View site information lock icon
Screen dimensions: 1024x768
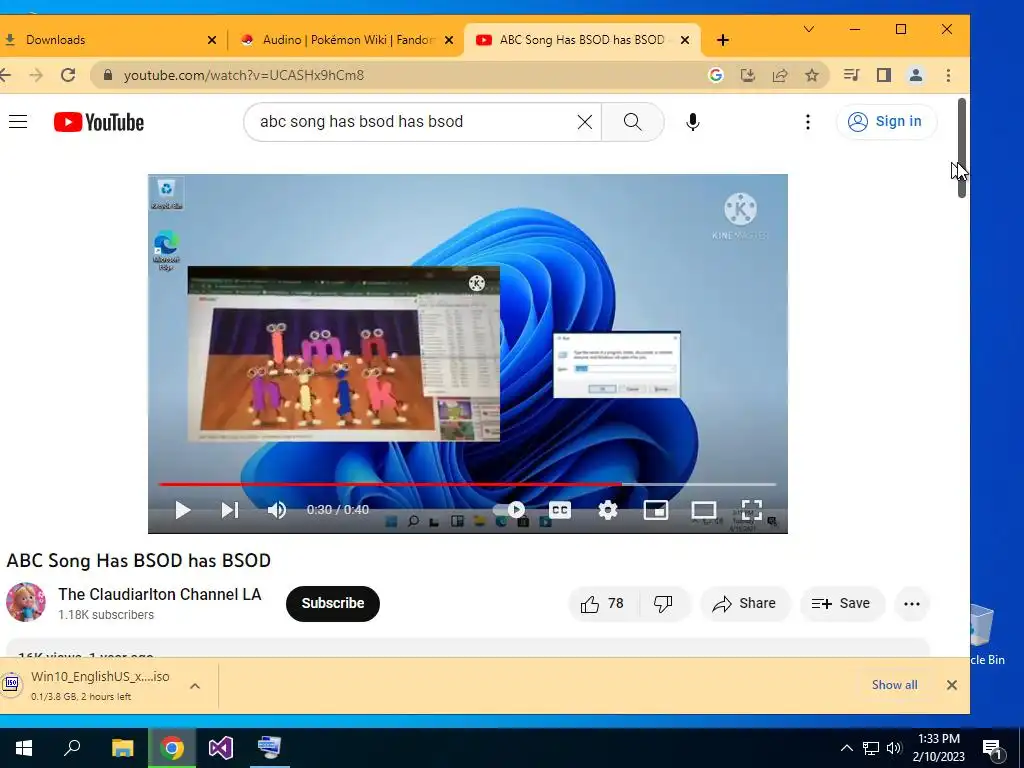click(108, 75)
